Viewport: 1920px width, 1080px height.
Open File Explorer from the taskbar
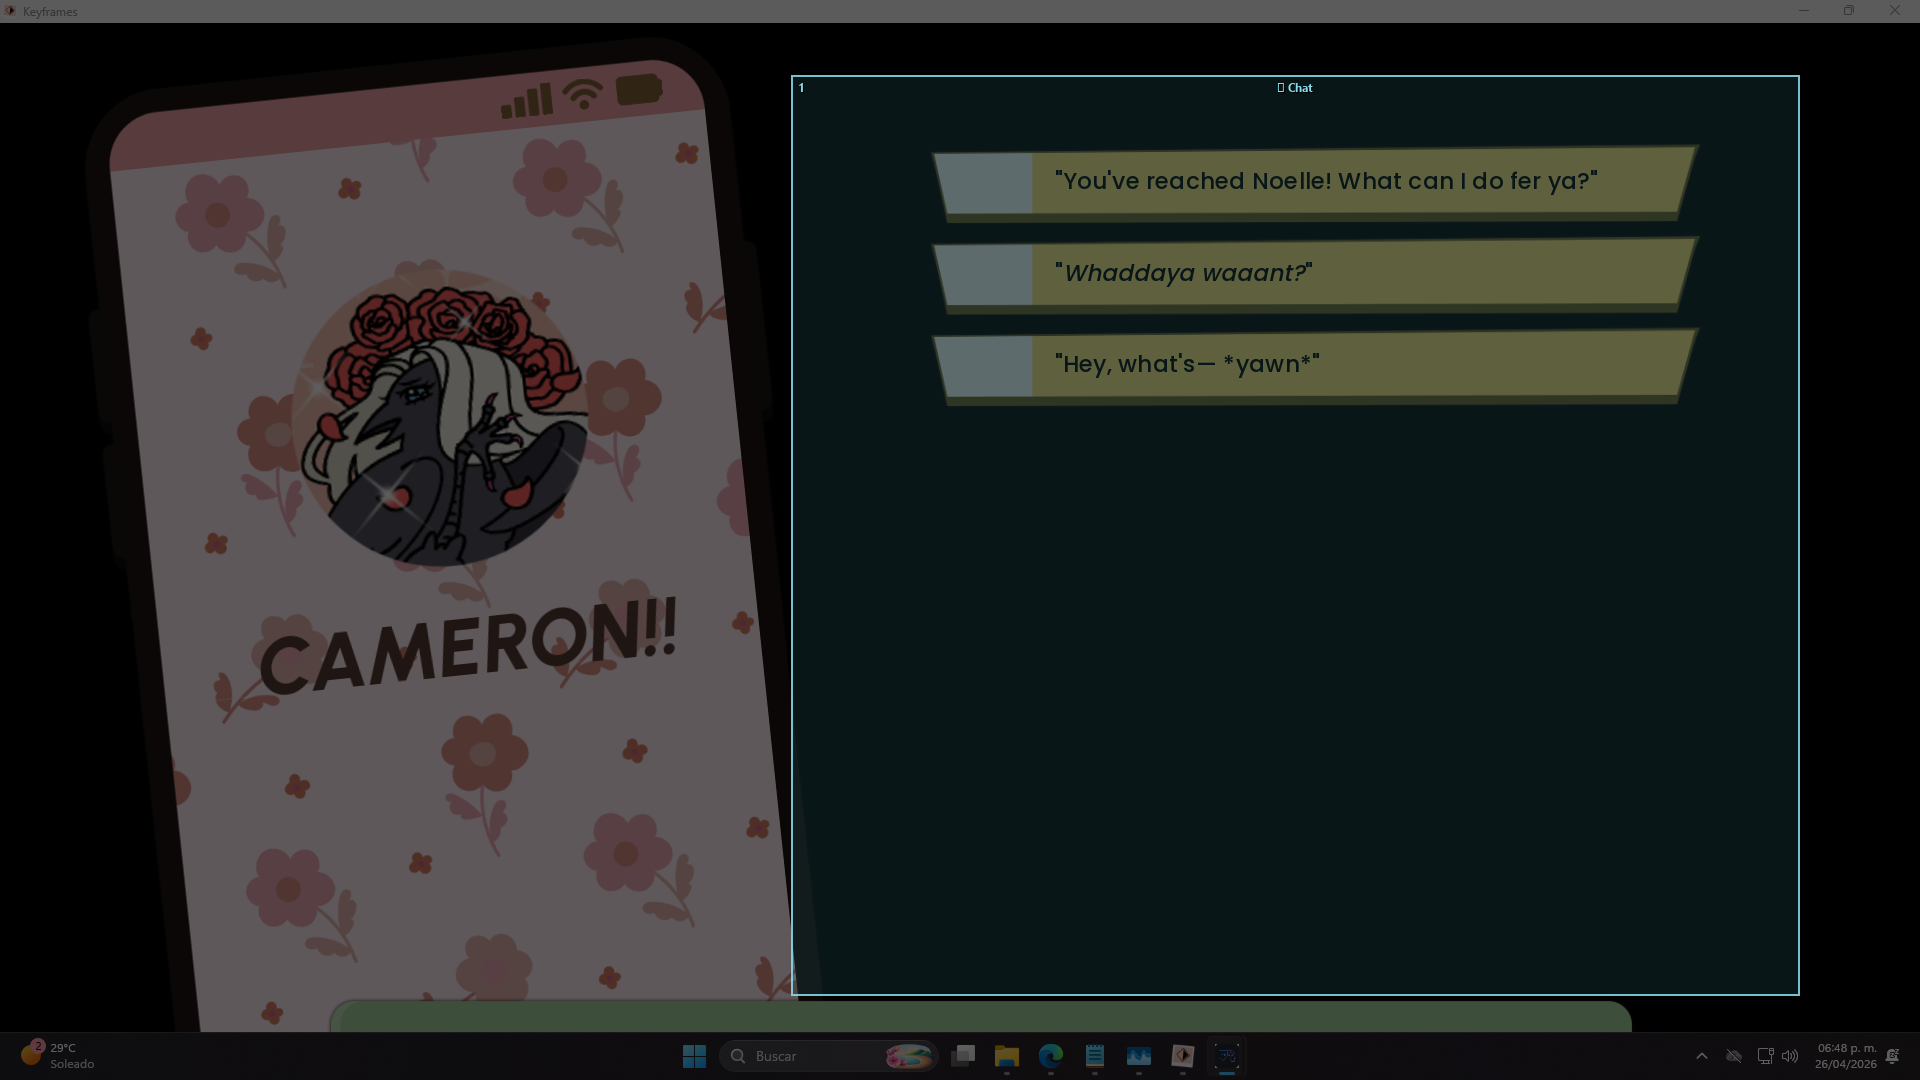pos(1007,1056)
